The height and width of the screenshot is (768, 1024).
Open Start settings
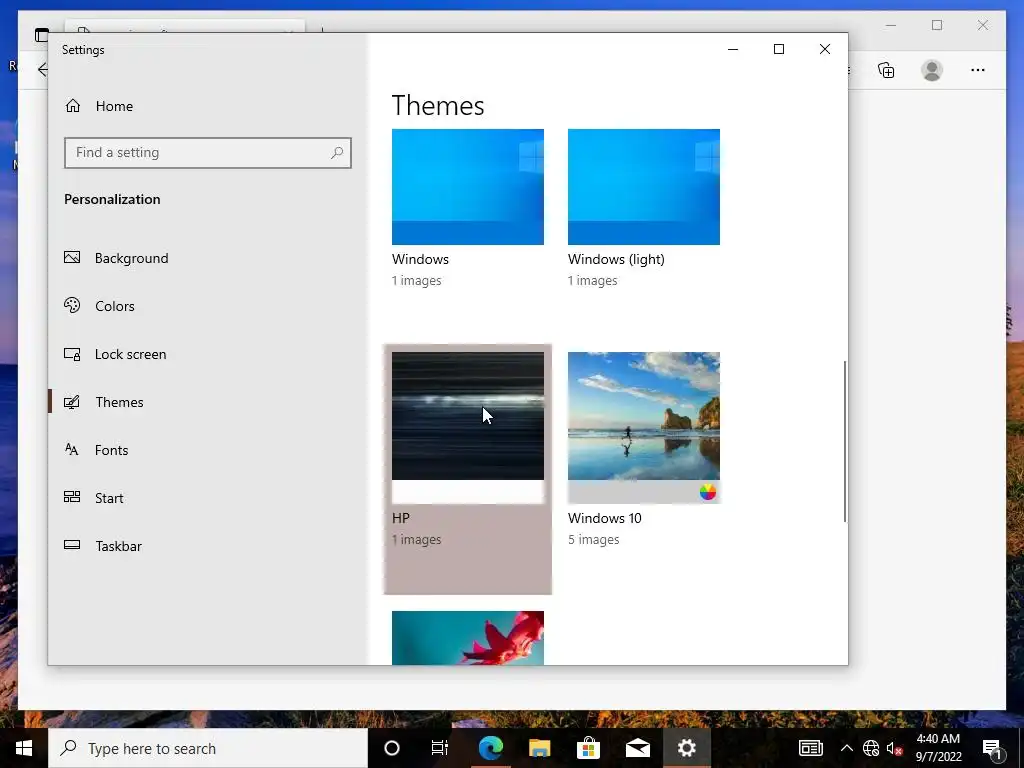[93, 498]
